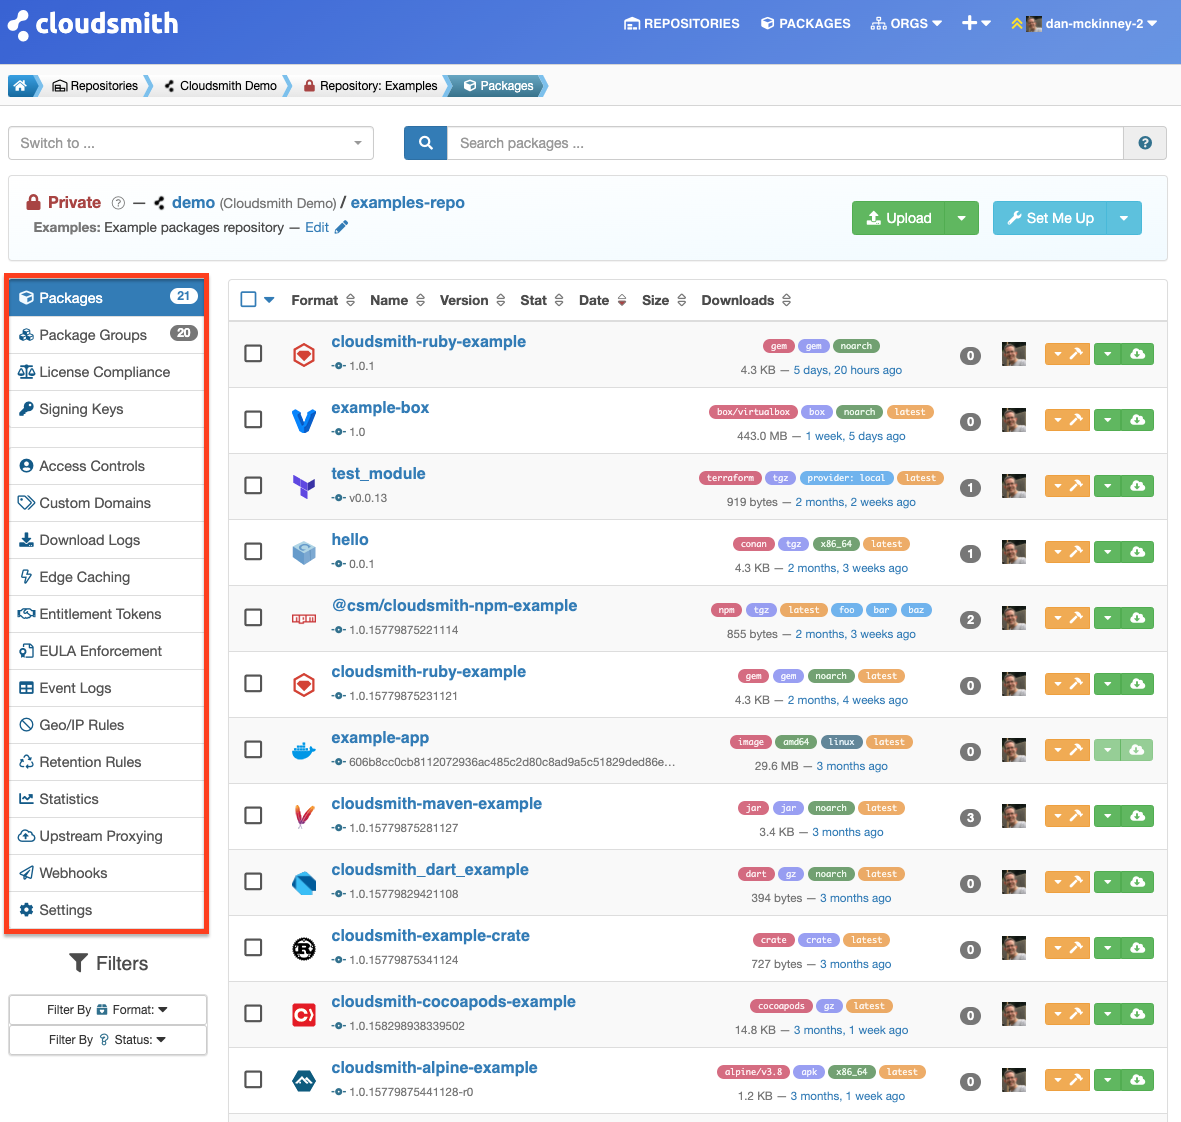The height and width of the screenshot is (1122, 1181).
Task: Click the Cloudsmith Demo breadcrumb
Action: 221,86
